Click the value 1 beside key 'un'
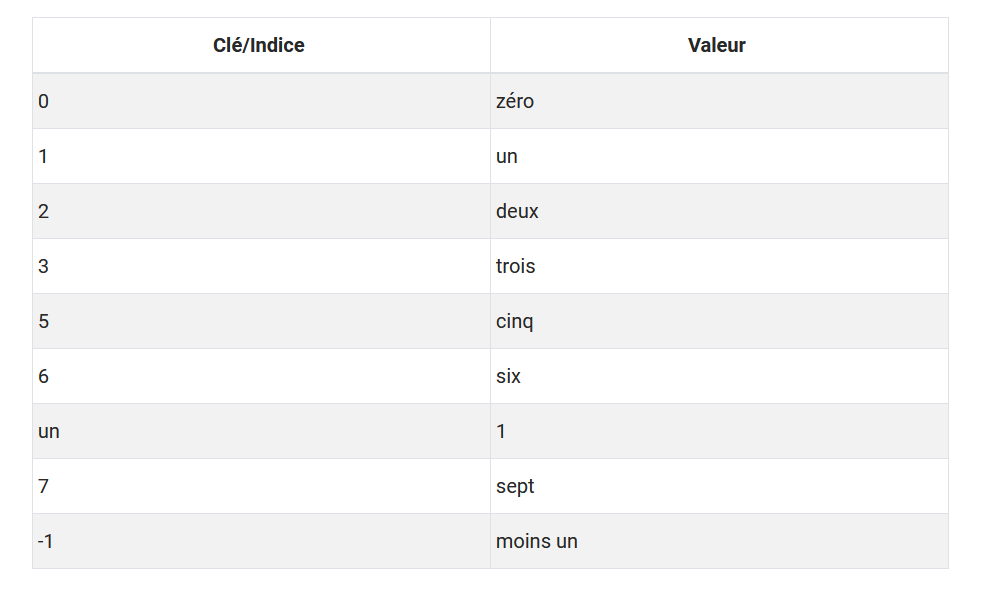989x591 pixels. pyautogui.click(x=501, y=431)
